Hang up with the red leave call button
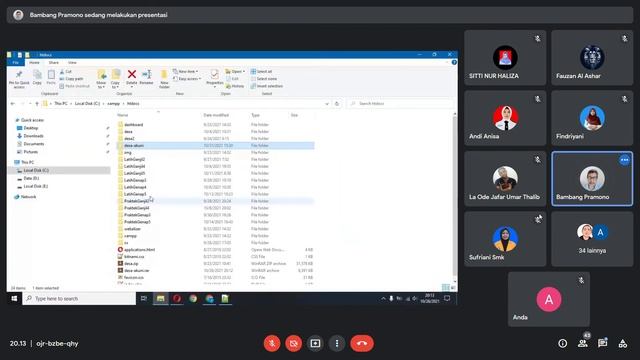This screenshot has width=640, height=360. [x=362, y=343]
